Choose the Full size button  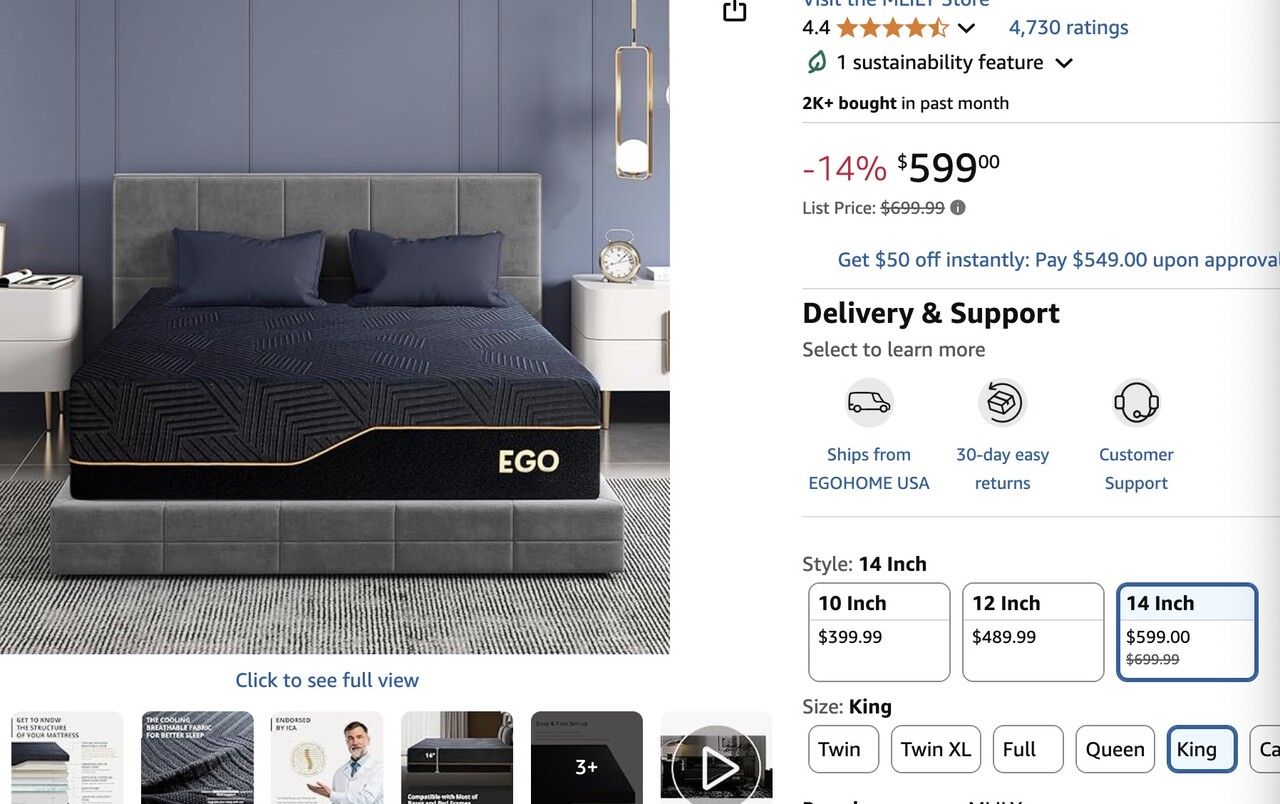[1028, 749]
